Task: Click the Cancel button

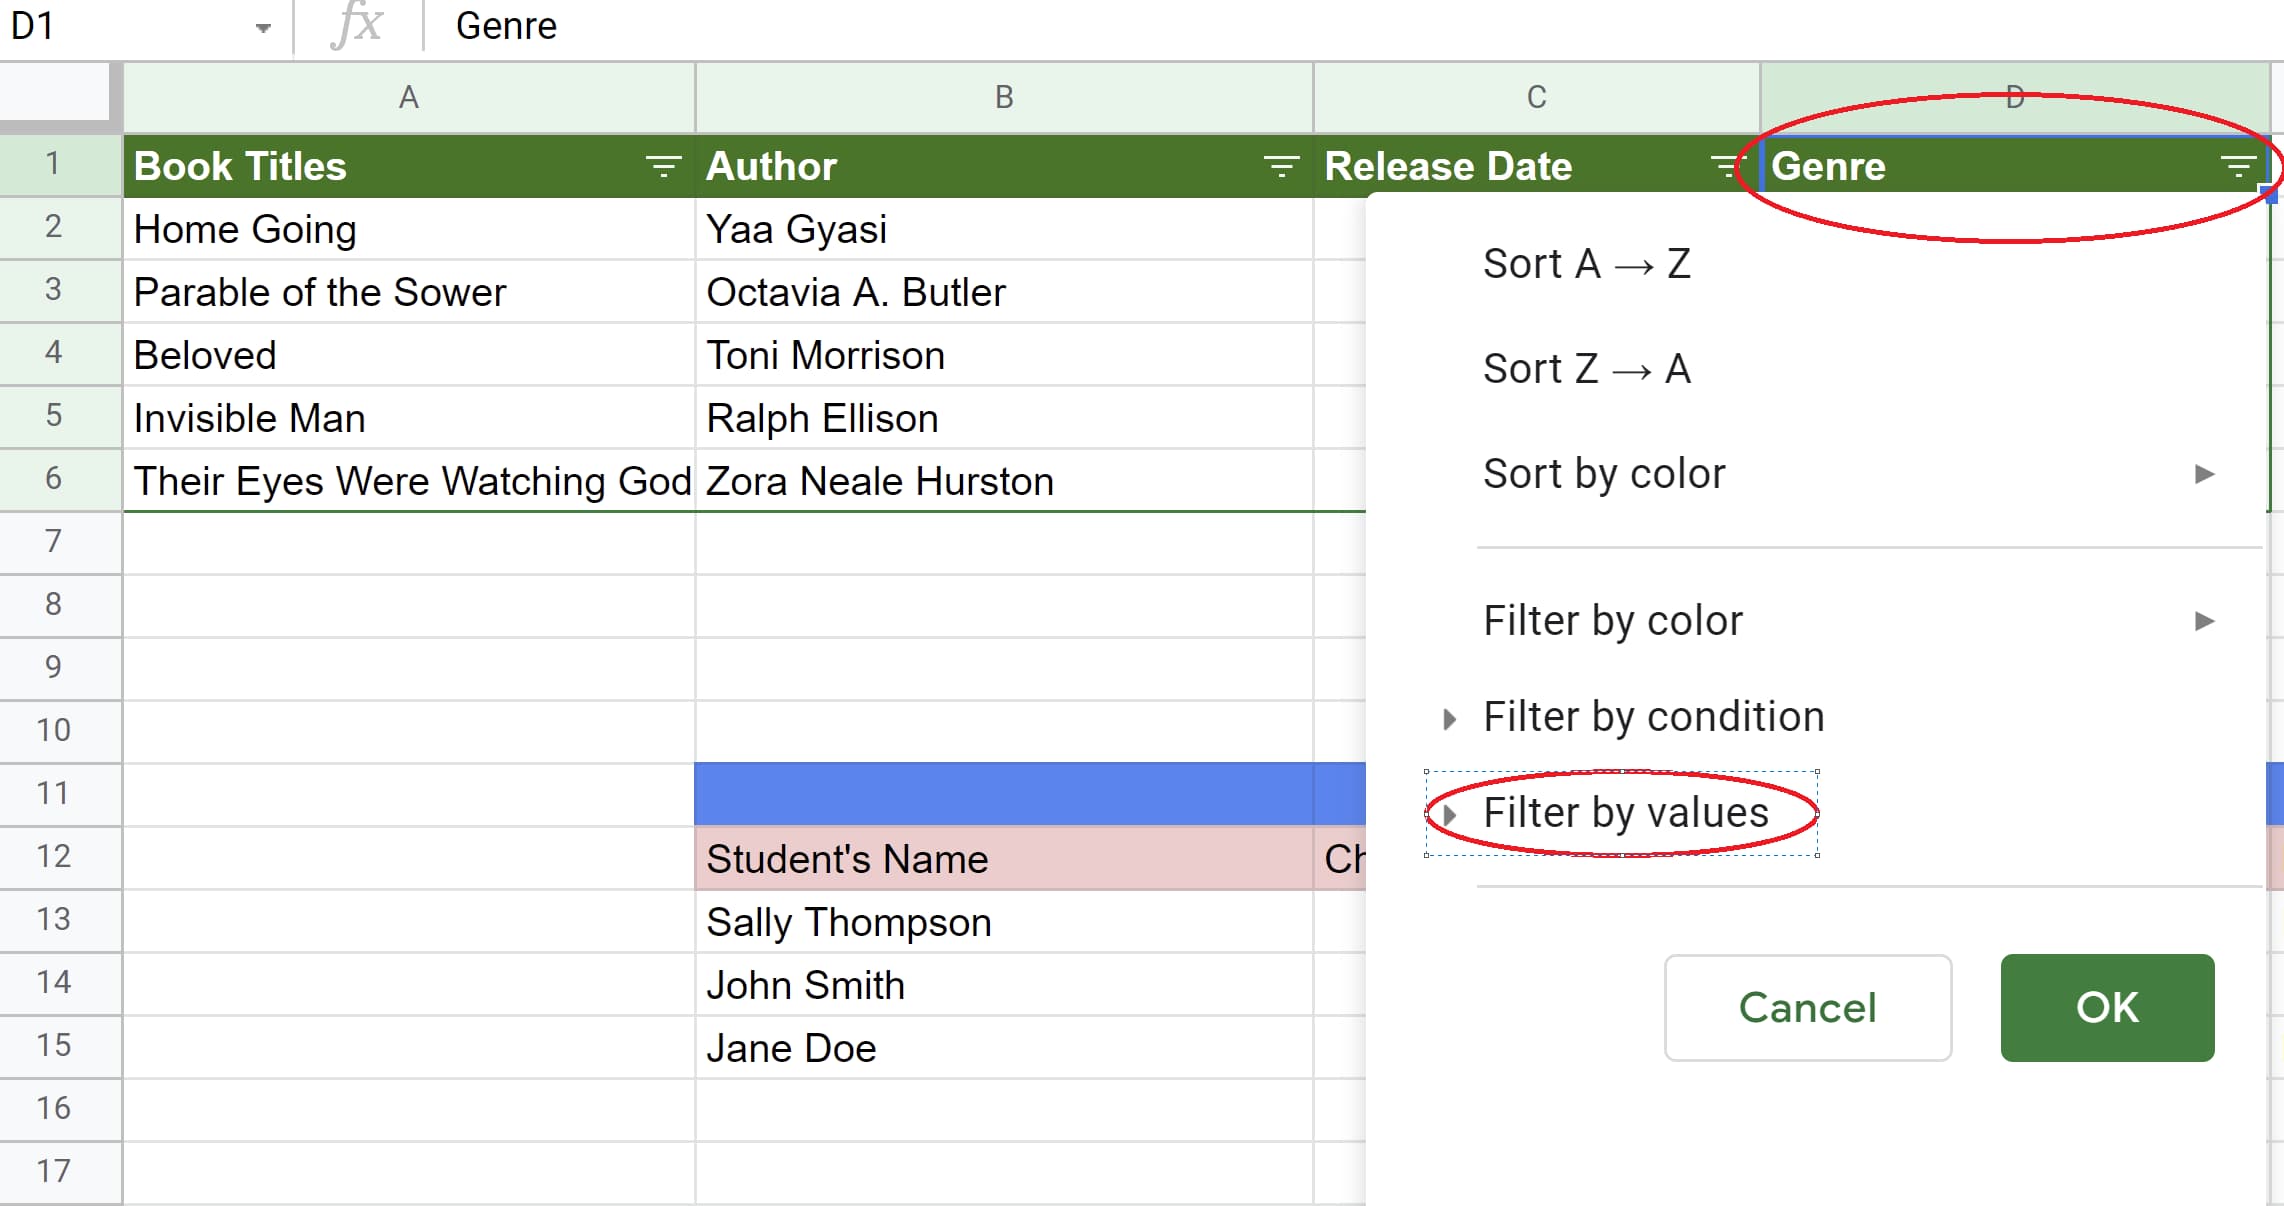Action: [x=1807, y=1007]
